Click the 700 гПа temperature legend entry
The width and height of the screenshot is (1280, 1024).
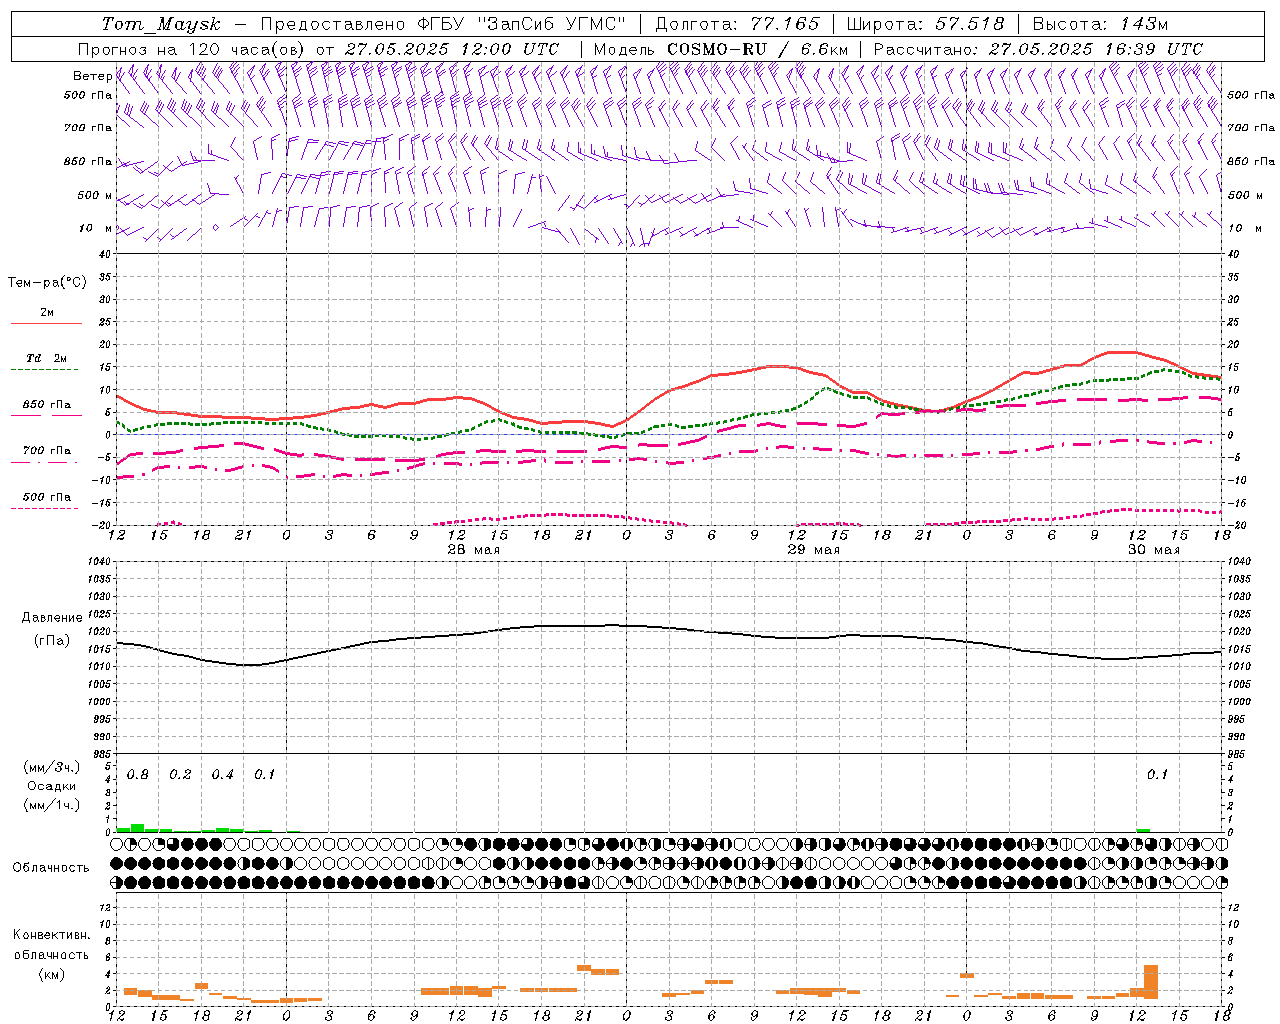click(47, 451)
